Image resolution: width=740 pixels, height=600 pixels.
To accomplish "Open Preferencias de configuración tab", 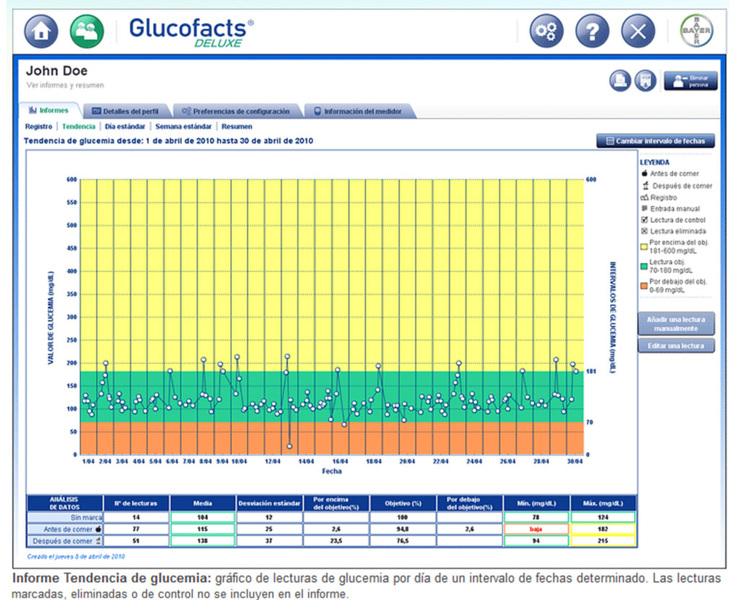I will click(236, 111).
